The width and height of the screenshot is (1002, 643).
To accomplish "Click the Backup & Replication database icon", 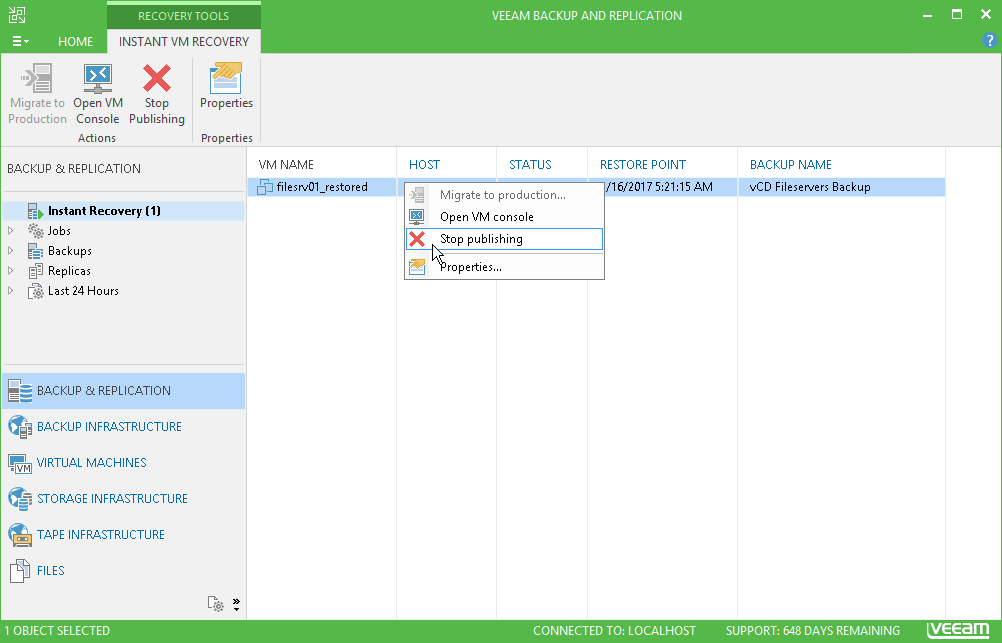I will click(20, 391).
